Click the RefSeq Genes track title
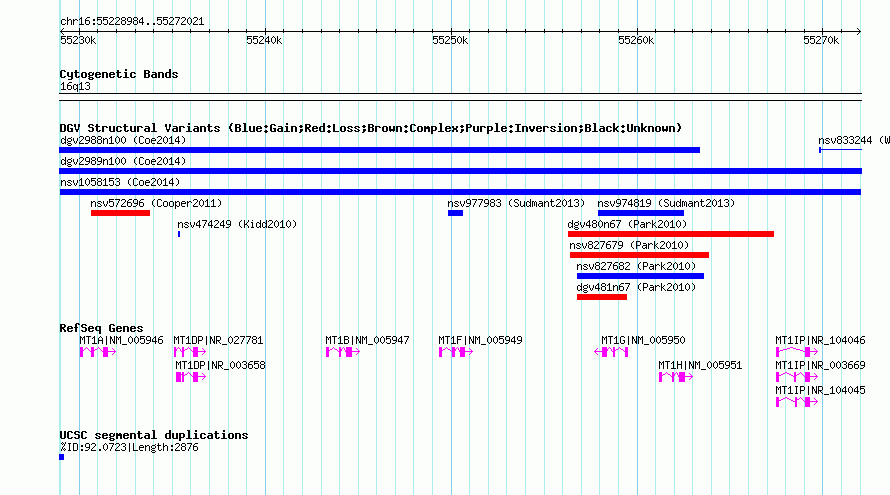 (x=101, y=328)
